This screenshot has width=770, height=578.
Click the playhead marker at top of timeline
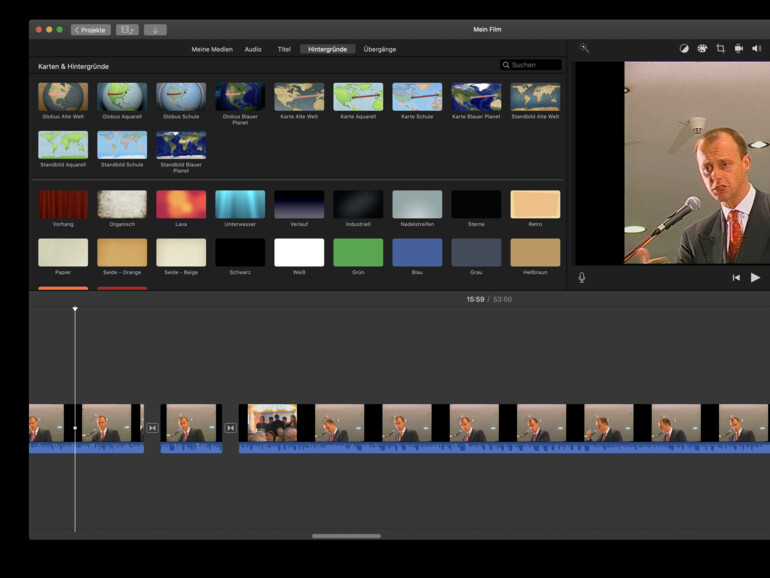click(x=75, y=309)
